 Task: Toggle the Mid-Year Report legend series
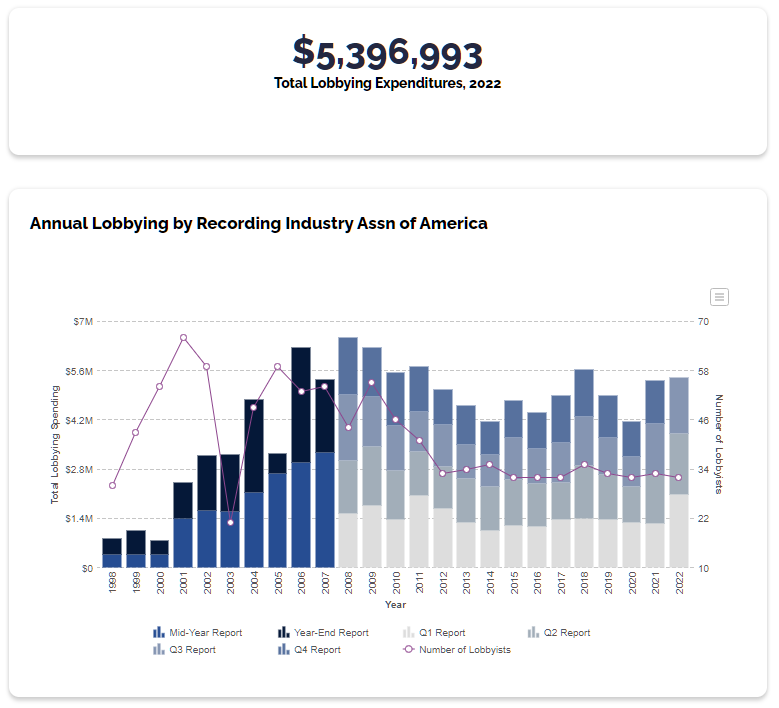pyautogui.click(x=198, y=632)
